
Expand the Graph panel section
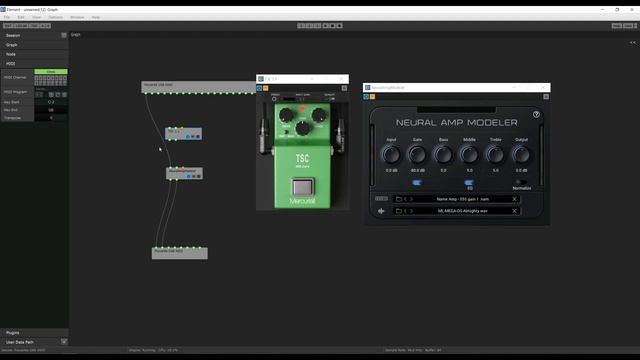coord(34,45)
